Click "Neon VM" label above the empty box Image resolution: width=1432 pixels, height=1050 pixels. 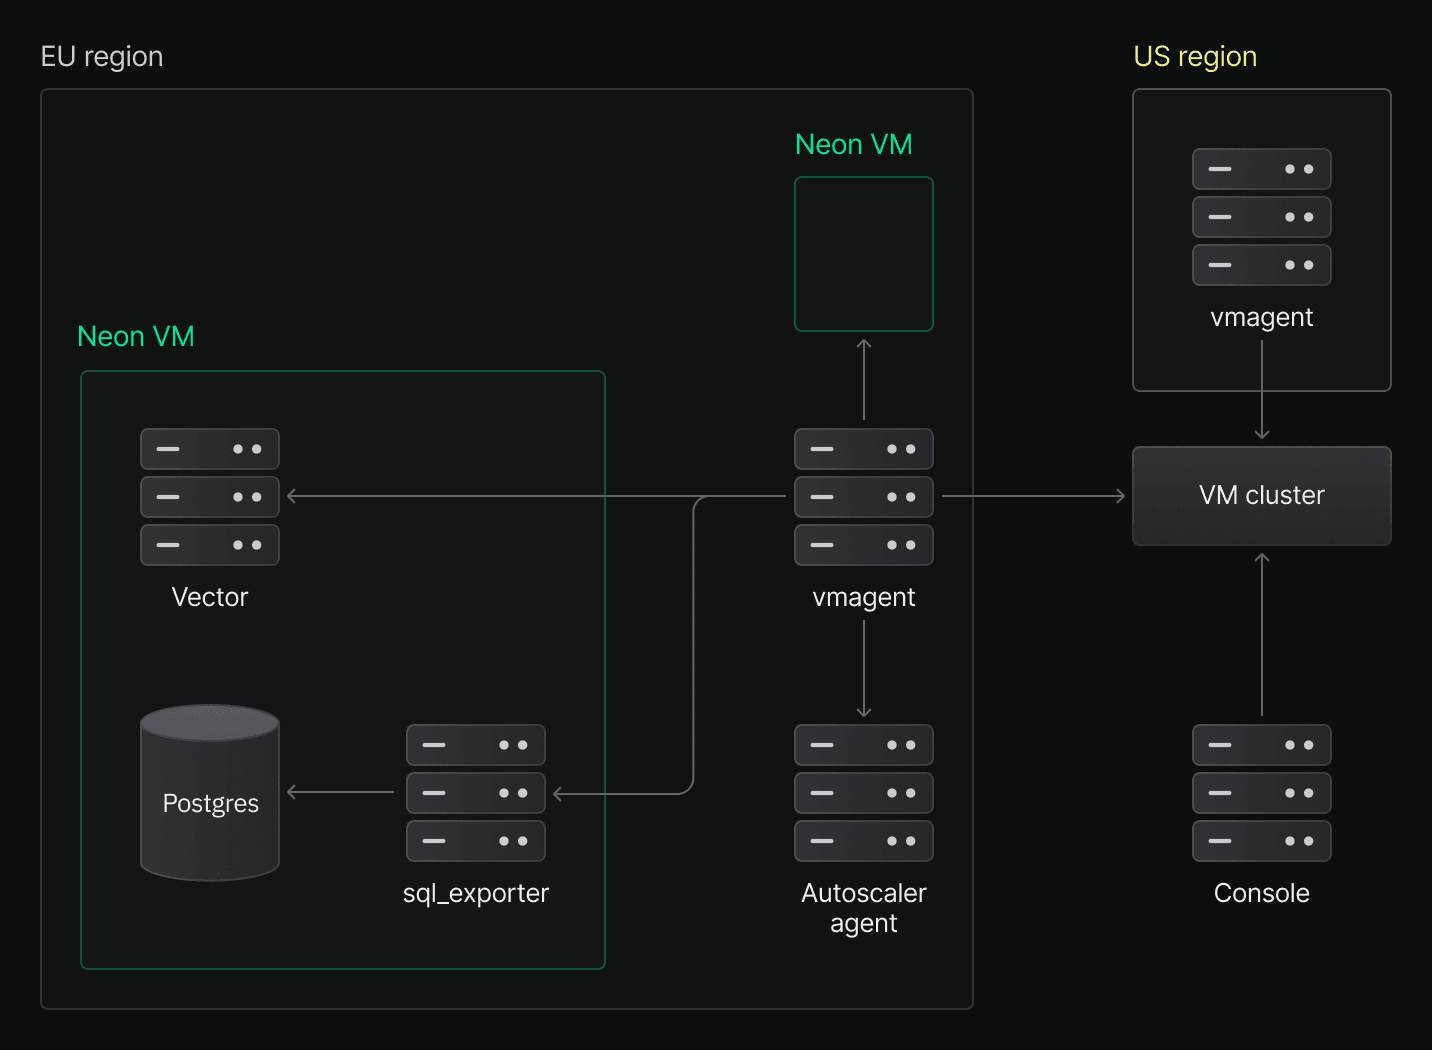click(x=853, y=145)
